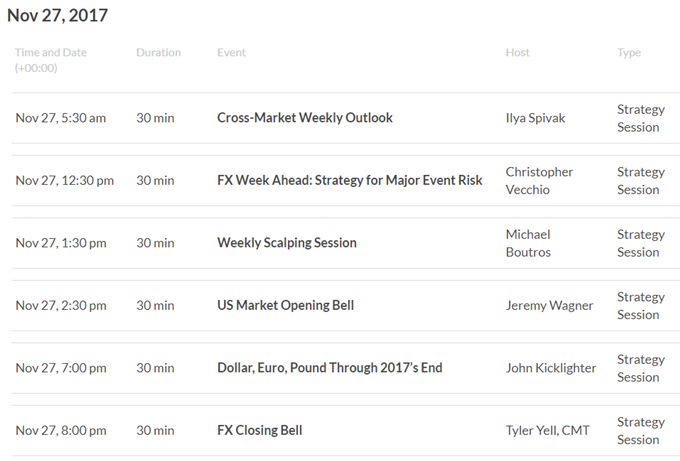Open FX Week Ahead: Strategy for Major Event Risk
Viewport: 680px width, 461px height.
click(x=350, y=180)
